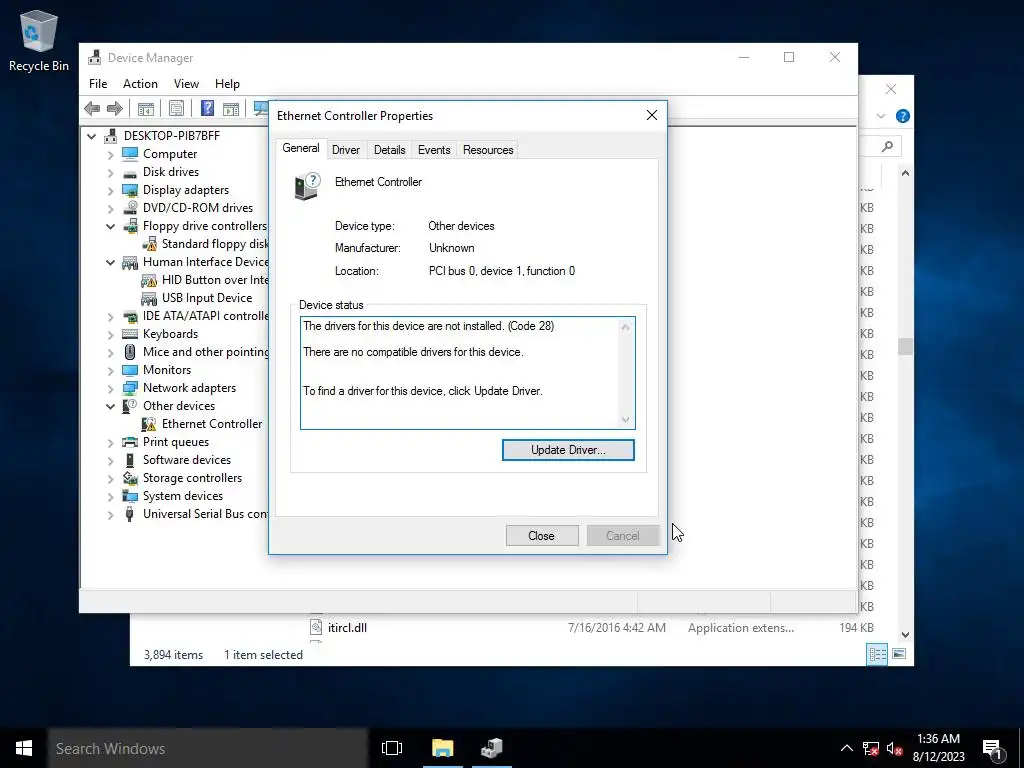Click the blue Help toolbar icon
Screen dimensions: 1024x768
pos(207,108)
